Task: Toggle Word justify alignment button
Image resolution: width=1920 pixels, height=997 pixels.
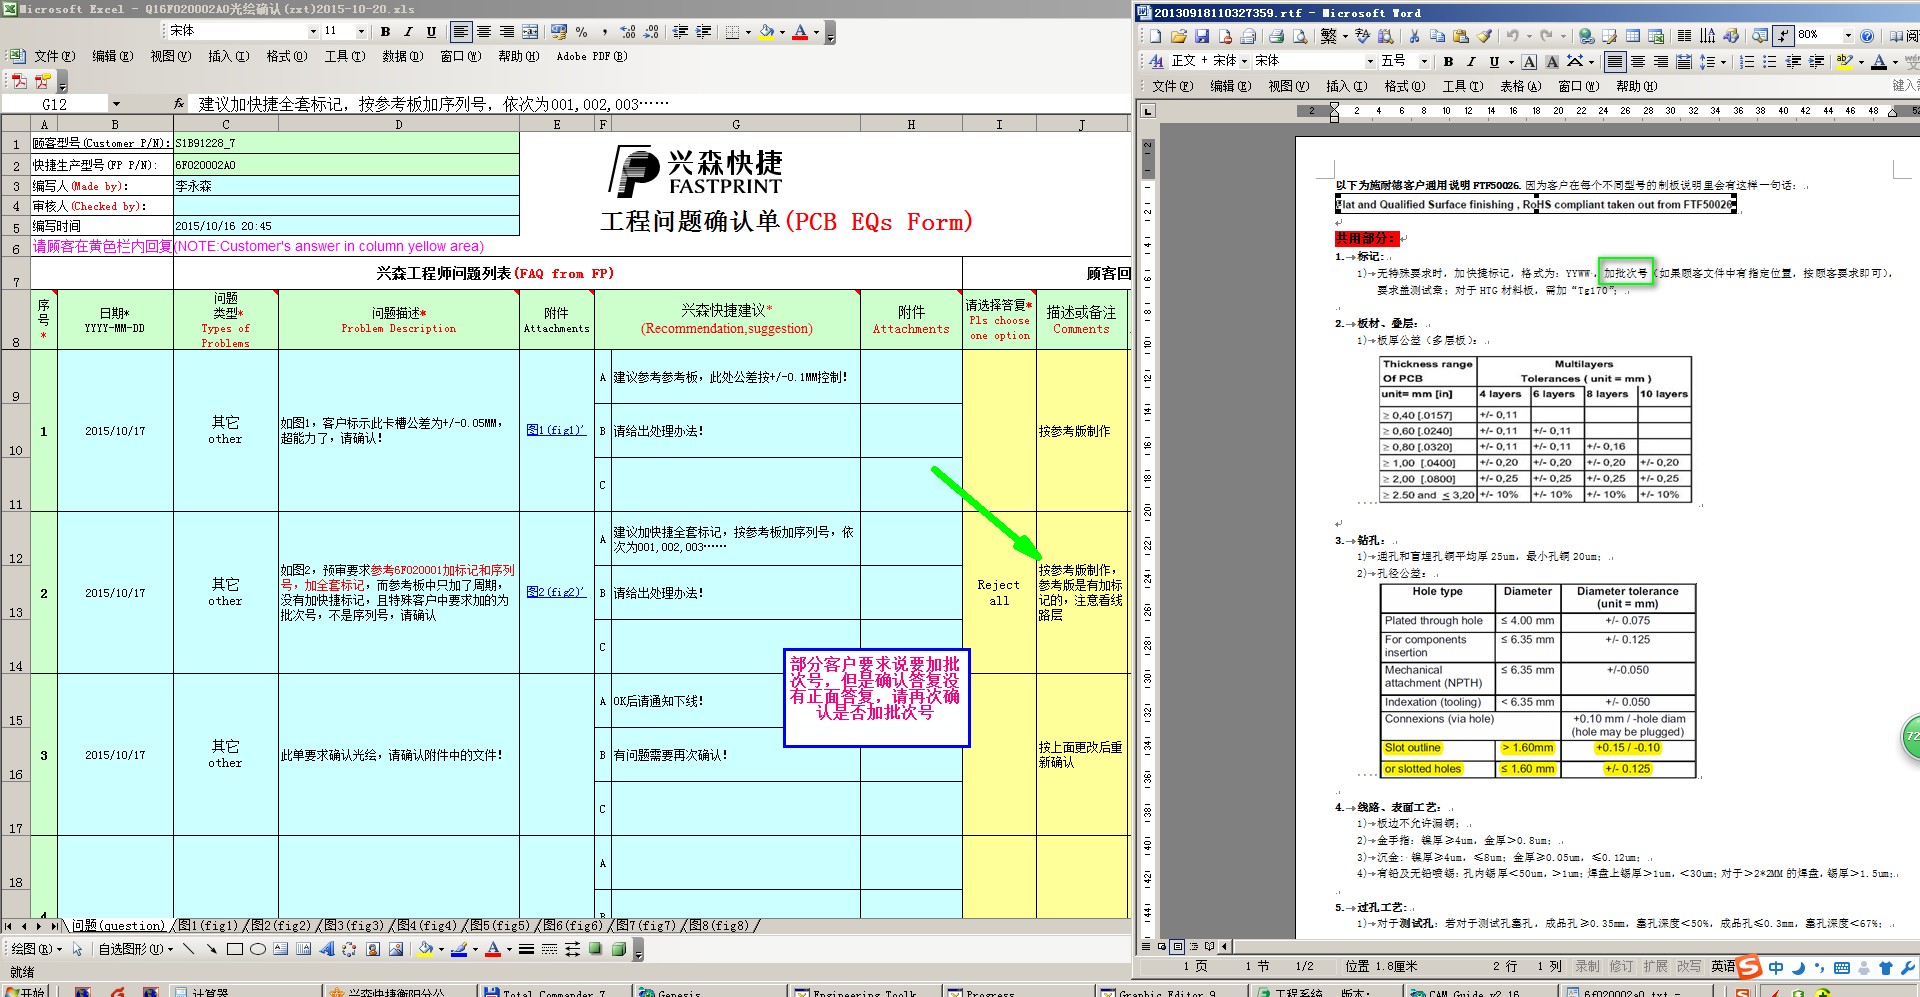Action: pos(1614,61)
